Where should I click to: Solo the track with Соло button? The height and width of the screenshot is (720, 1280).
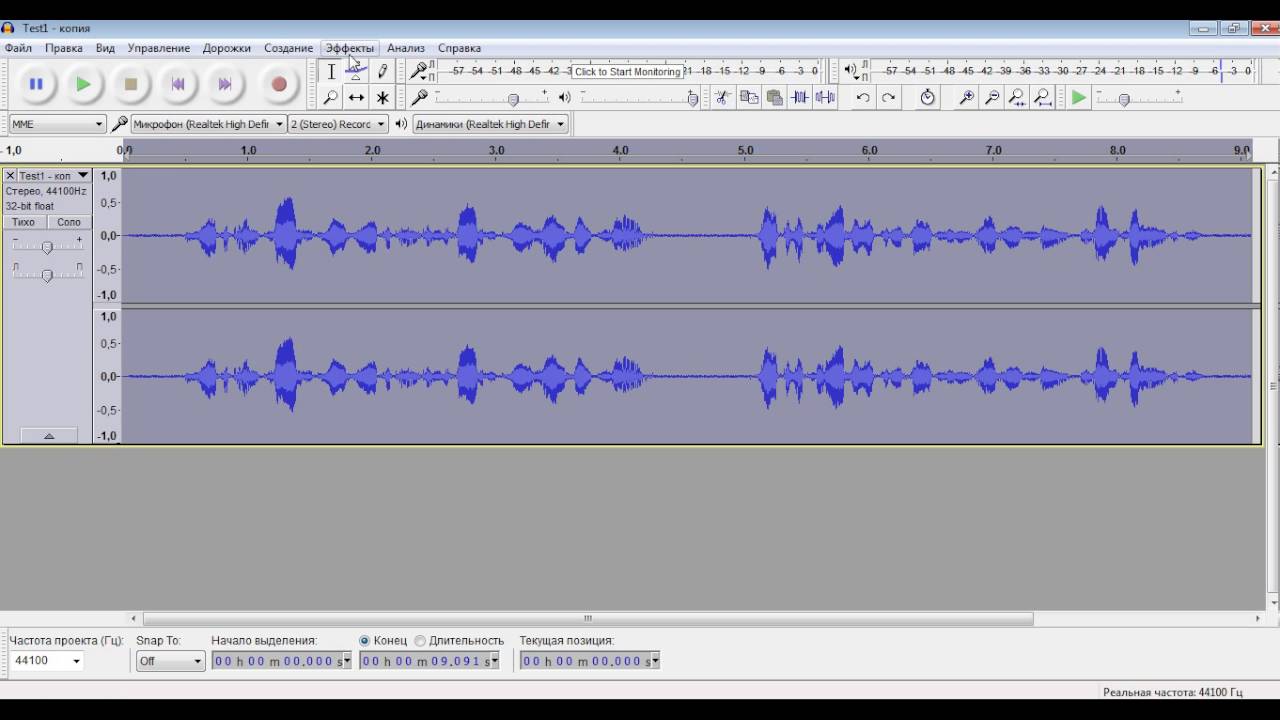(x=69, y=222)
